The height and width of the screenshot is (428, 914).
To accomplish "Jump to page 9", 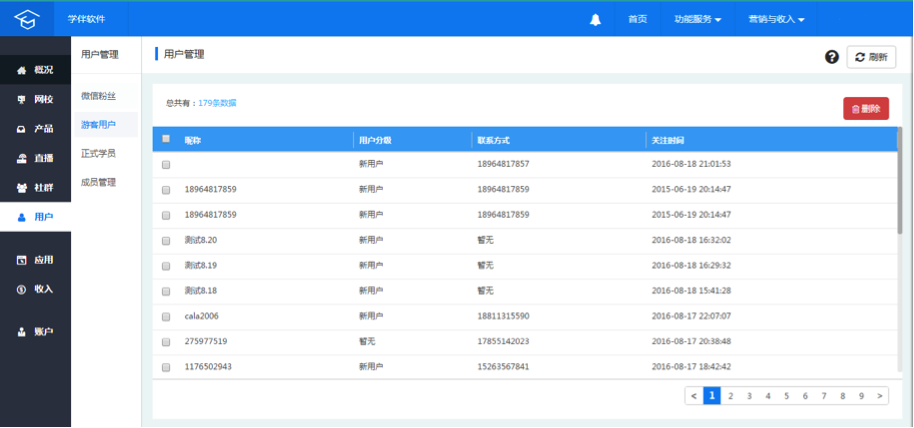I will pyautogui.click(x=861, y=396).
